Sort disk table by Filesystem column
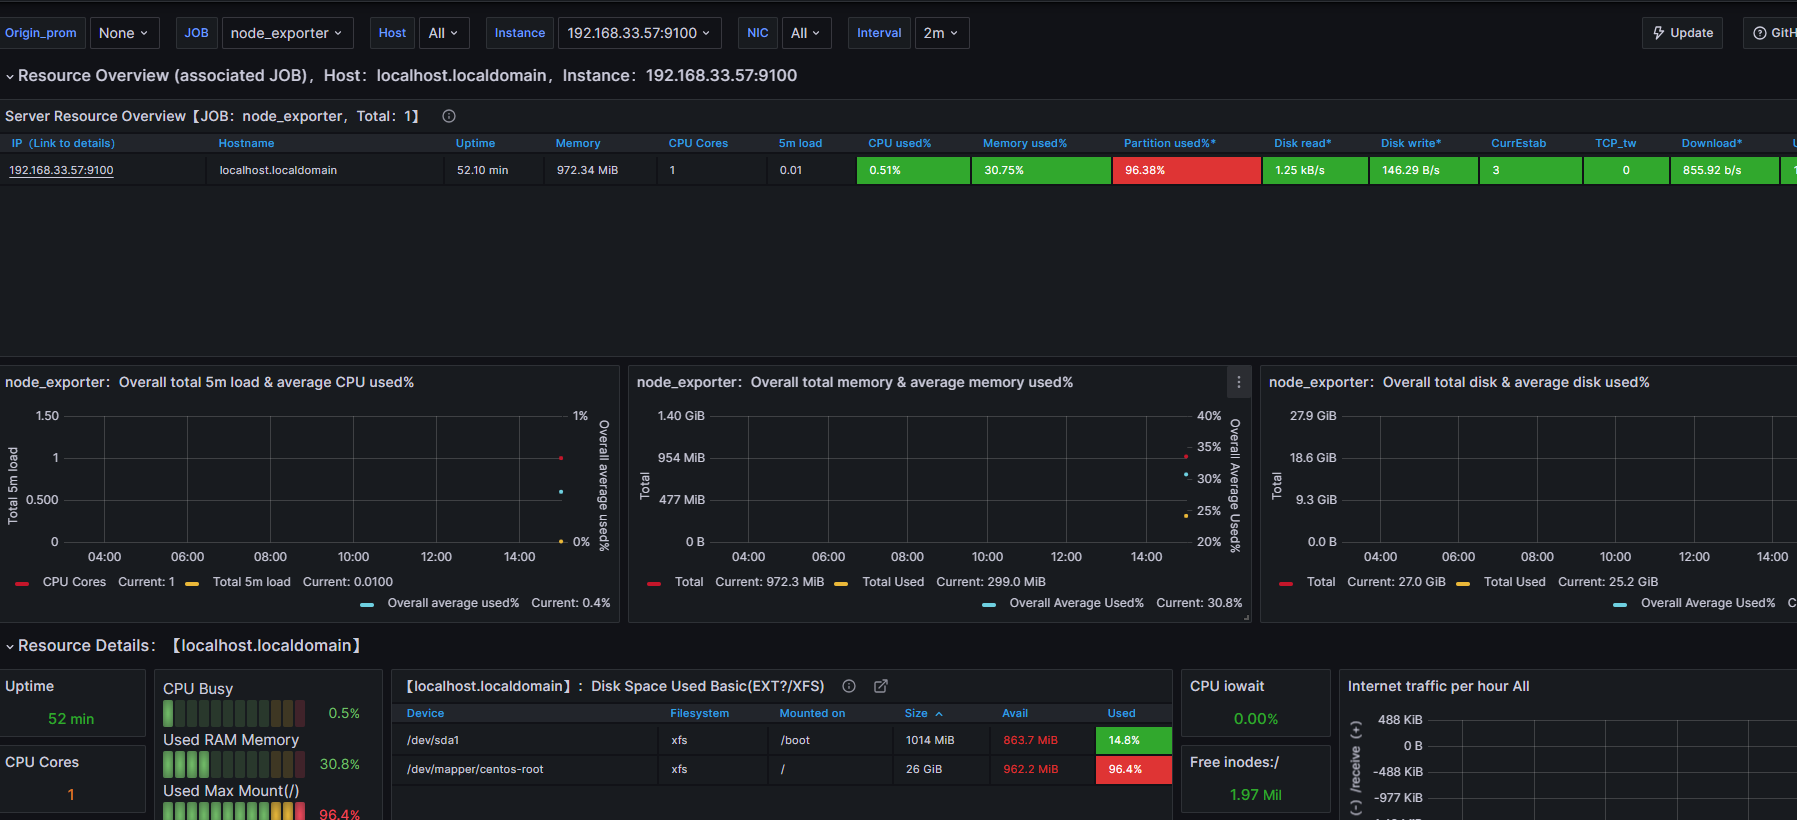 pos(699,713)
